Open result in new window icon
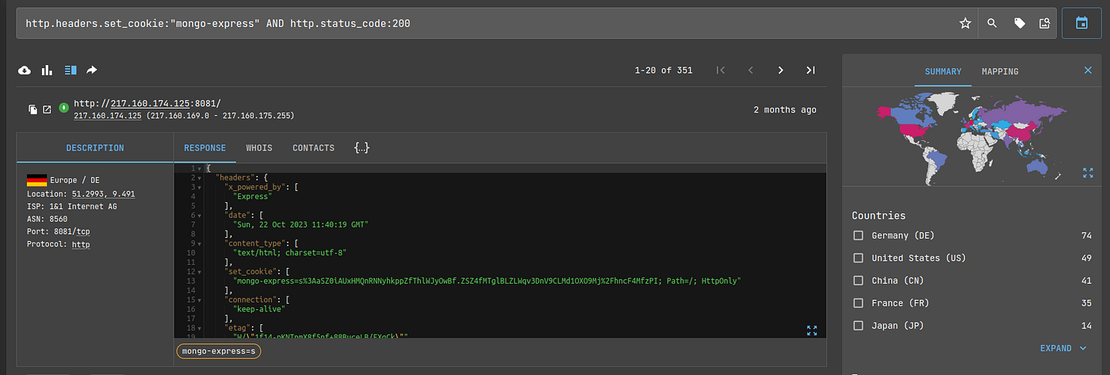The height and width of the screenshot is (375, 1110). [x=47, y=109]
